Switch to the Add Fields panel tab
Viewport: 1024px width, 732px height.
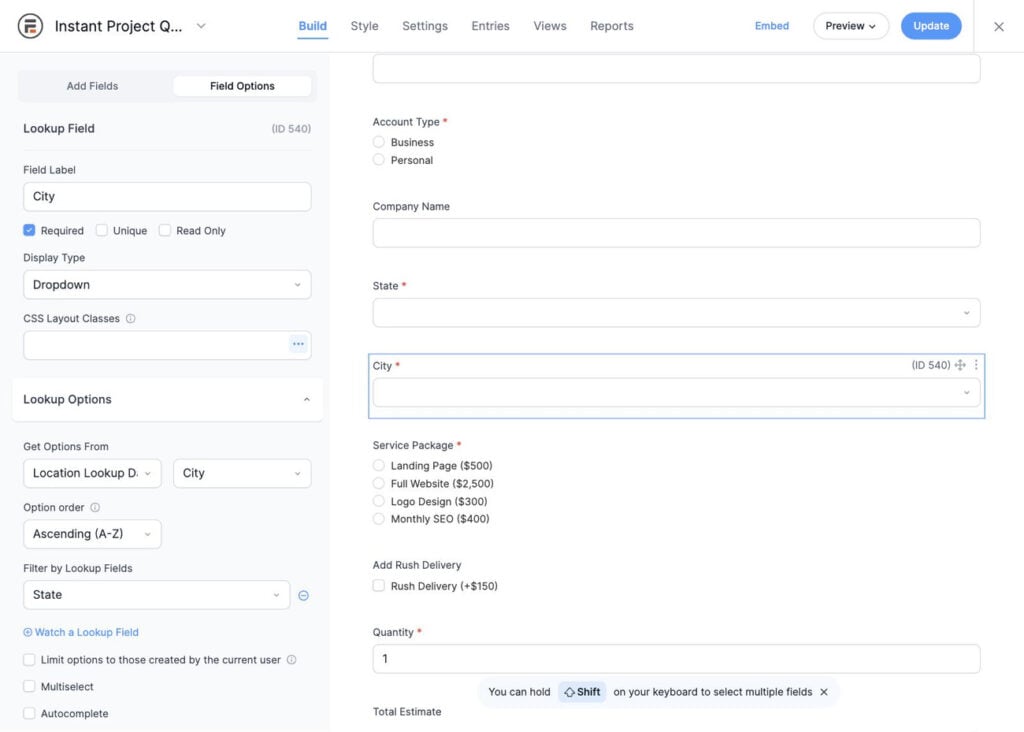click(93, 86)
